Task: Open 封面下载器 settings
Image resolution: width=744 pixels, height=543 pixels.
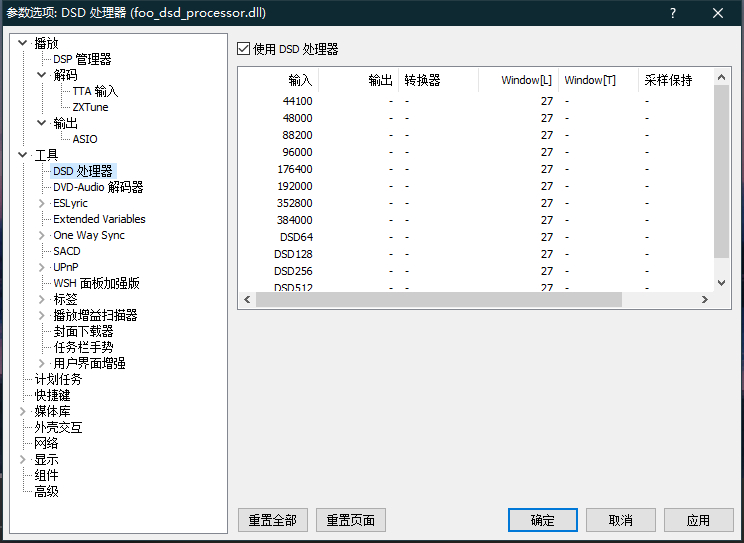Action: pyautogui.click(x=83, y=331)
